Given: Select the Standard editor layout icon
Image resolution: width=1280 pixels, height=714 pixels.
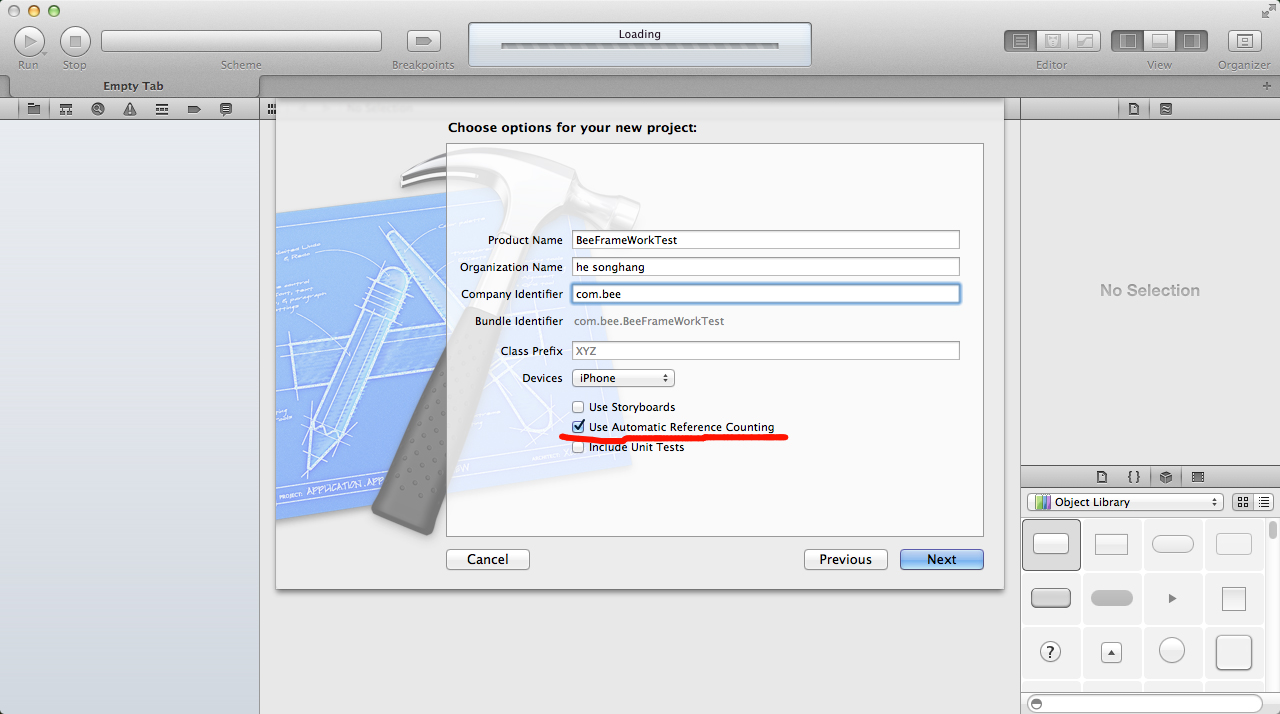Looking at the screenshot, I should pos(1020,41).
